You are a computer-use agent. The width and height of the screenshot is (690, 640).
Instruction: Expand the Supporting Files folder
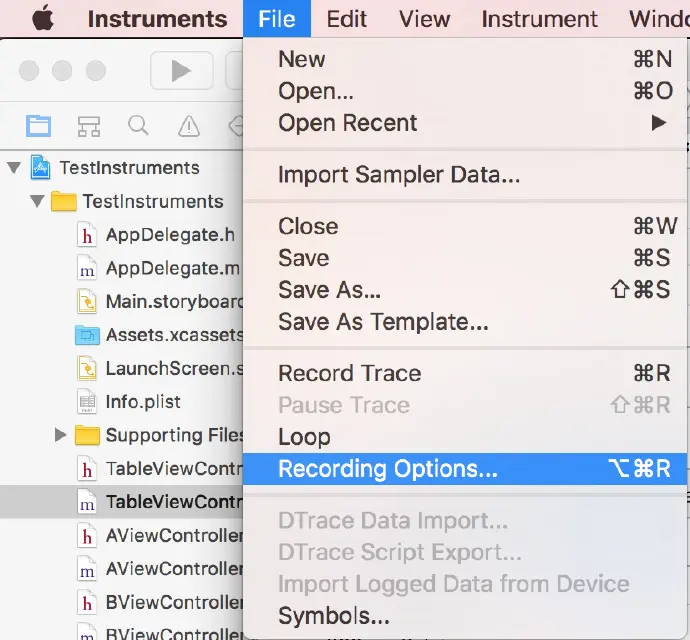pos(60,435)
